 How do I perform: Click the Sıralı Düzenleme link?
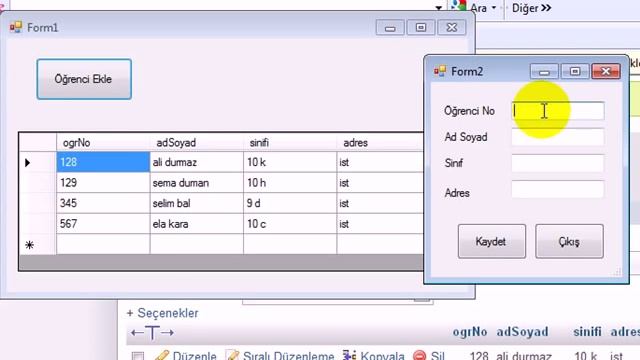pyautogui.click(x=289, y=356)
